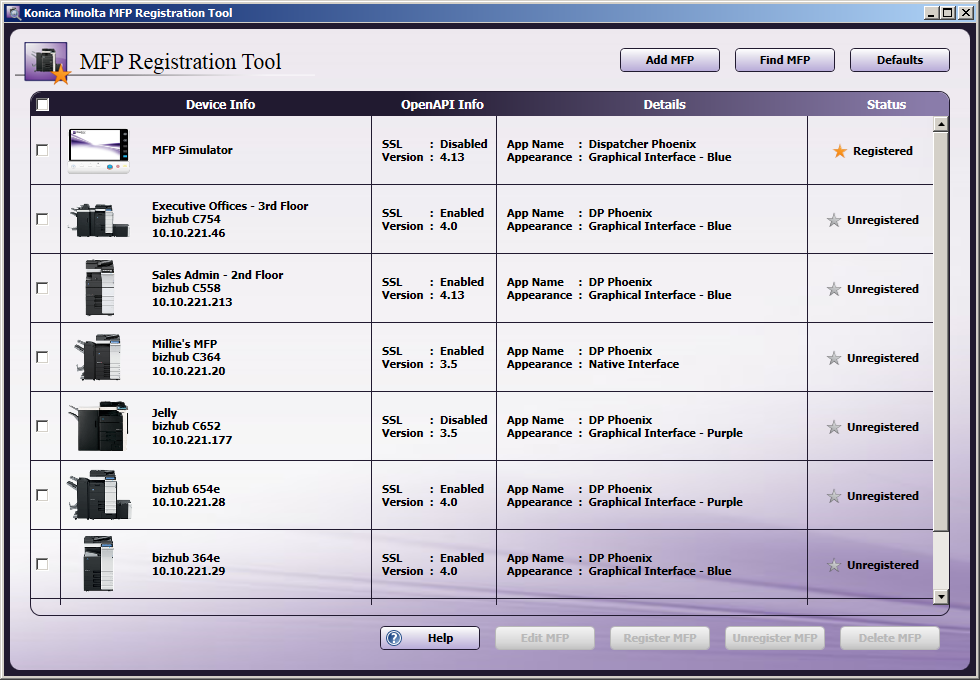
Task: Click the gray star for bizhub 364e row
Action: pos(834,565)
